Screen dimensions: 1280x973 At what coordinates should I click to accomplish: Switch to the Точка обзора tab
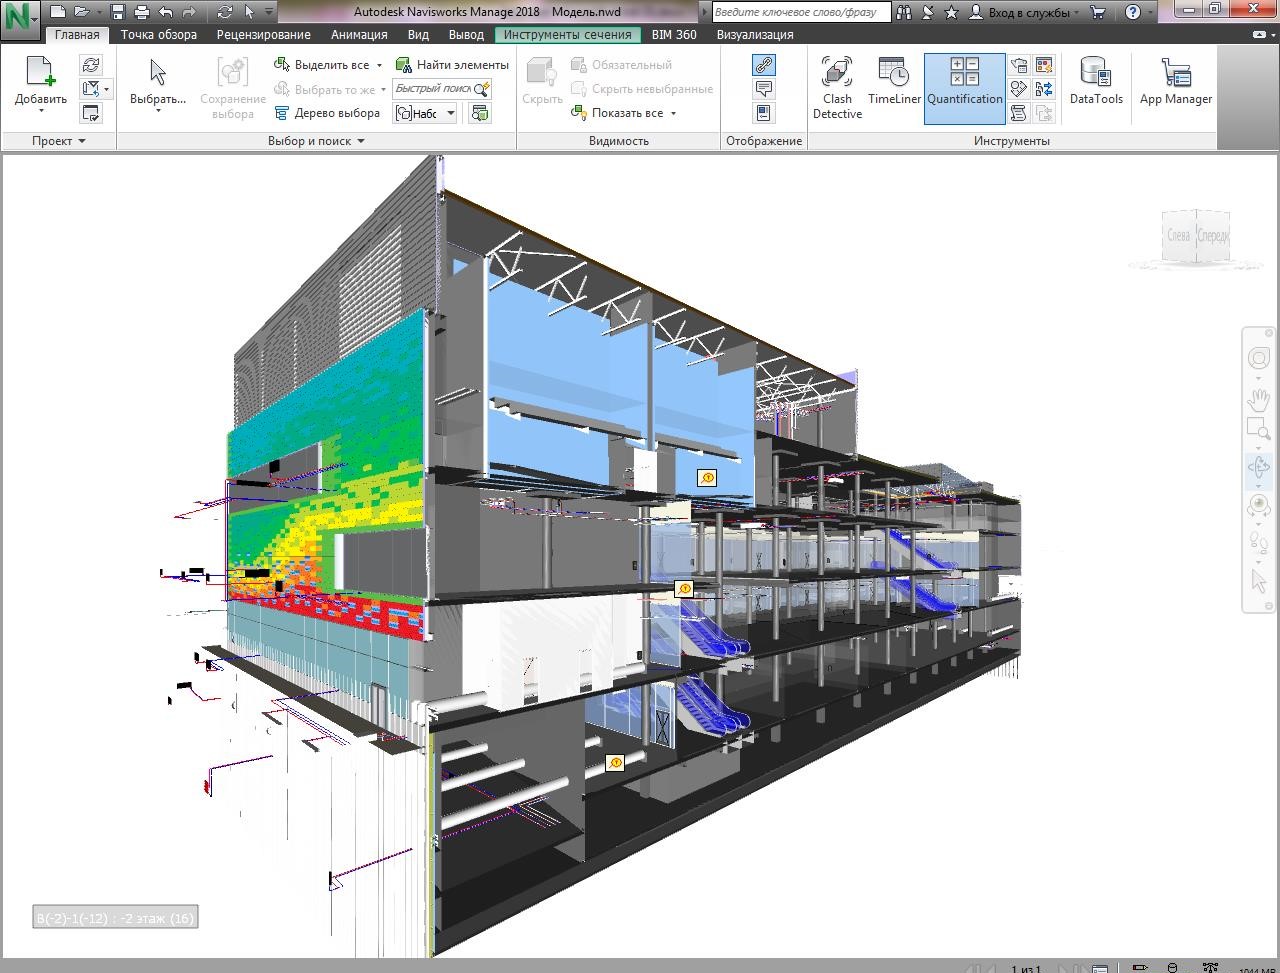(159, 34)
